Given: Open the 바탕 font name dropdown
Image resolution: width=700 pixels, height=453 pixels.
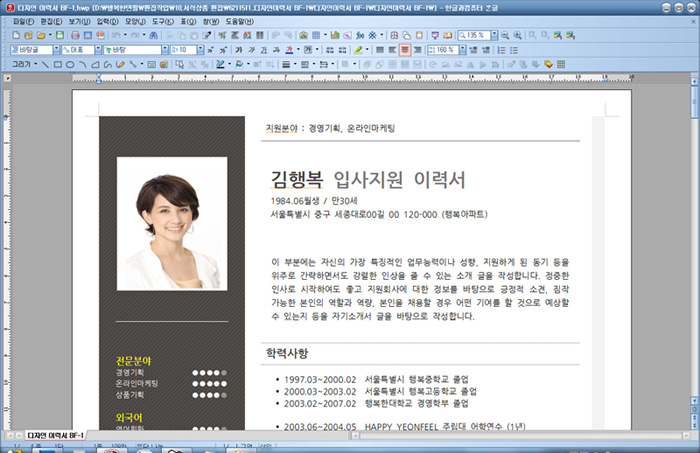Looking at the screenshot, I should (x=165, y=50).
